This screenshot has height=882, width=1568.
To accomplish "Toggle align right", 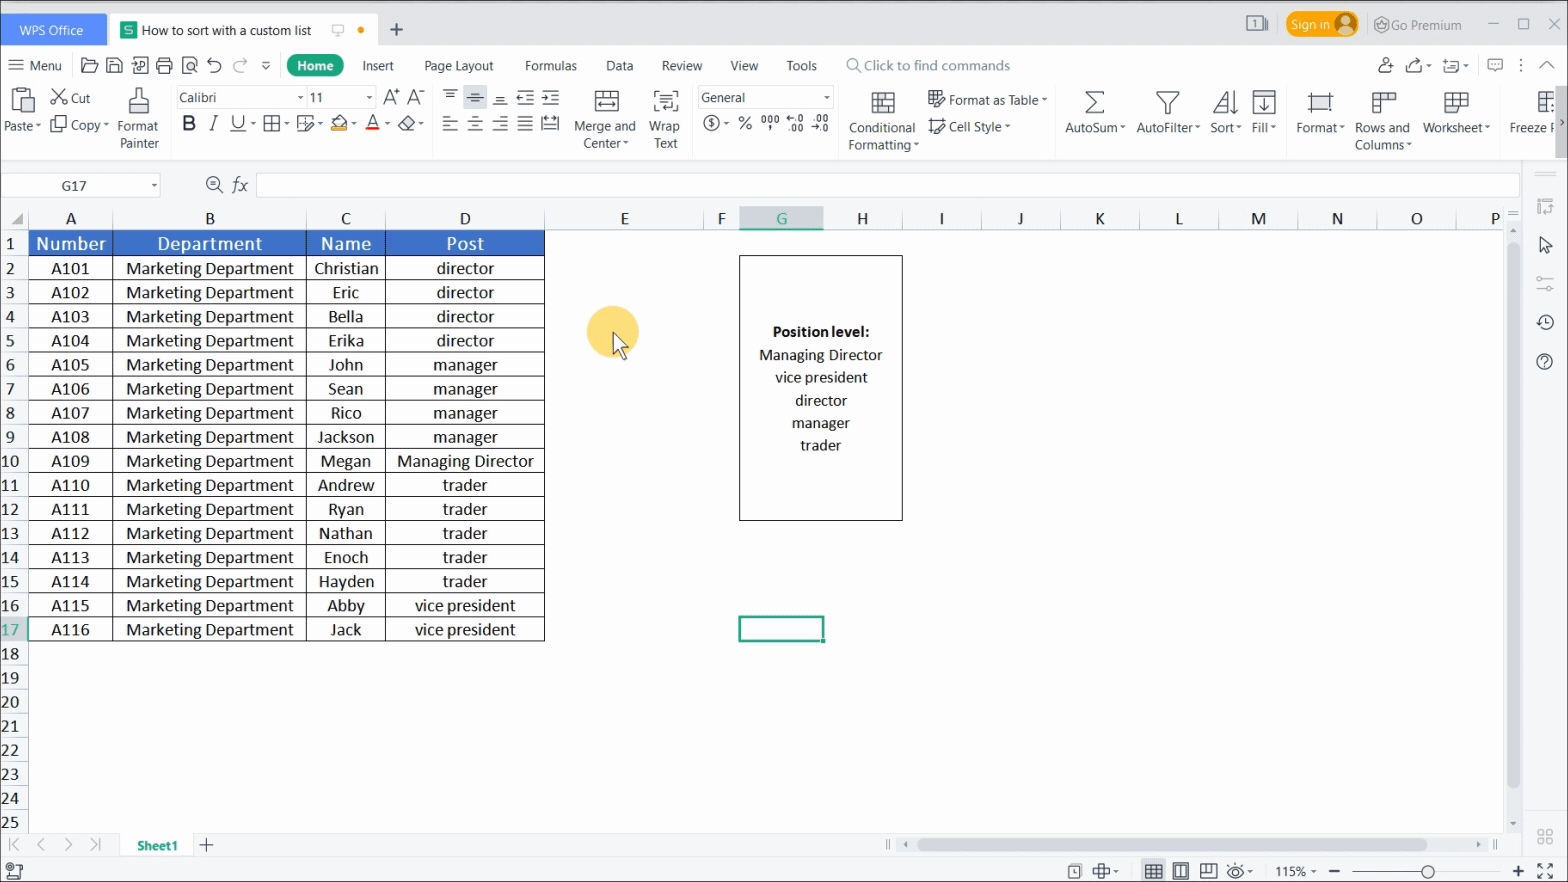I will click(500, 123).
